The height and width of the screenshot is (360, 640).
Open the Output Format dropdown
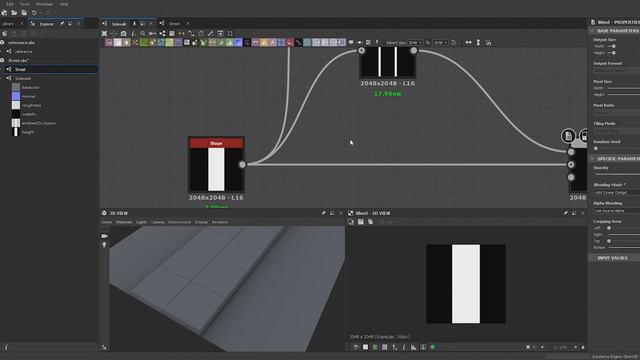coord(616,70)
